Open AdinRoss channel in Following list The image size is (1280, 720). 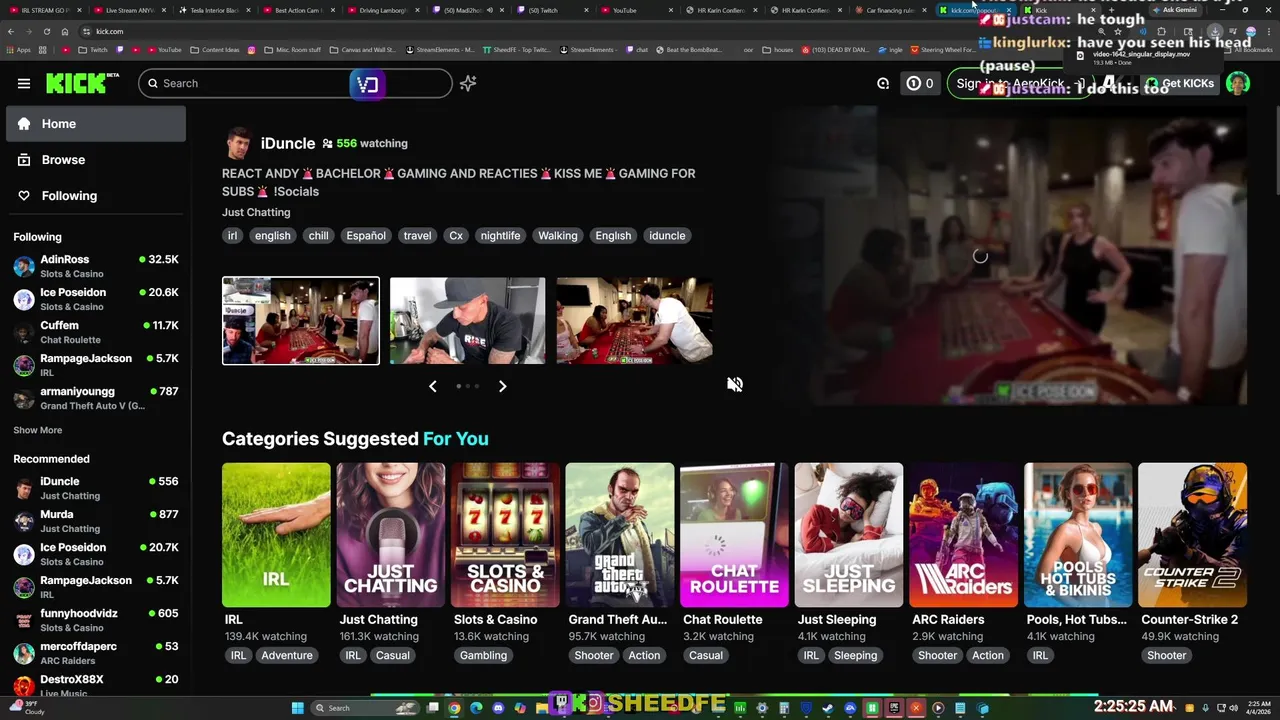(96, 266)
